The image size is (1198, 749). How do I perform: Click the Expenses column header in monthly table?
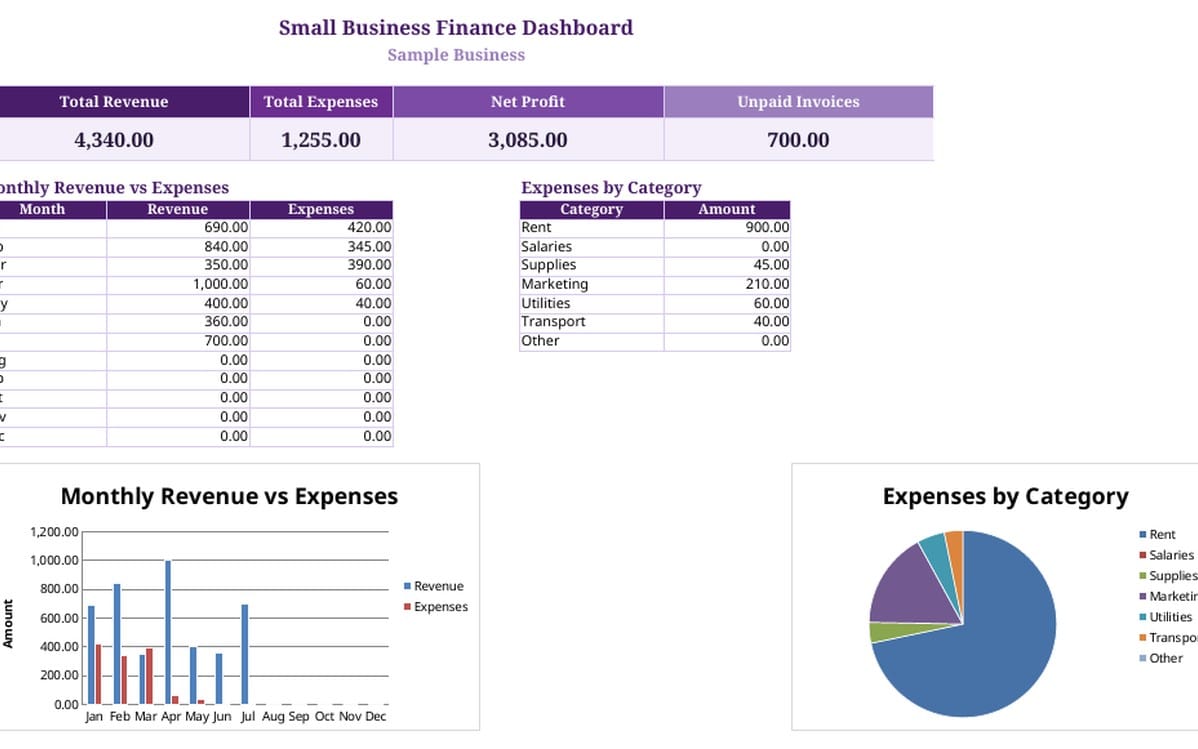(x=321, y=209)
